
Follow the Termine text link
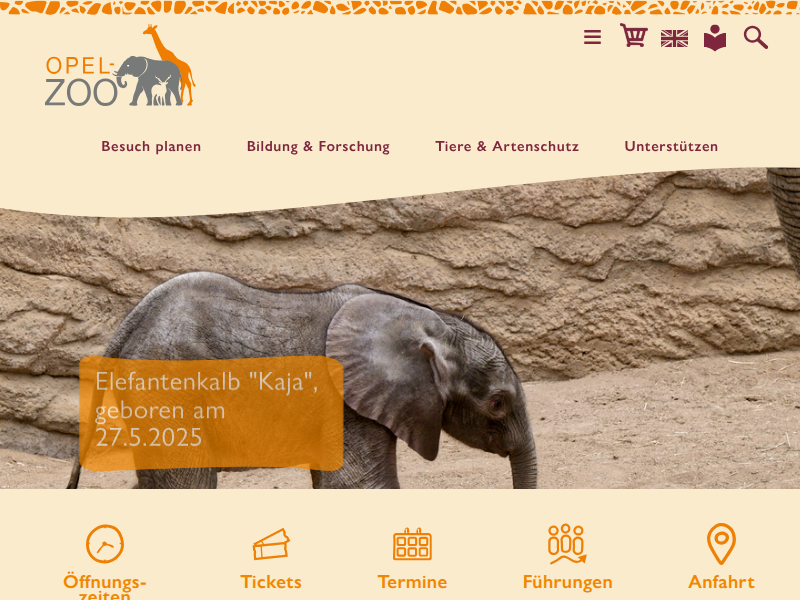pyautogui.click(x=412, y=582)
